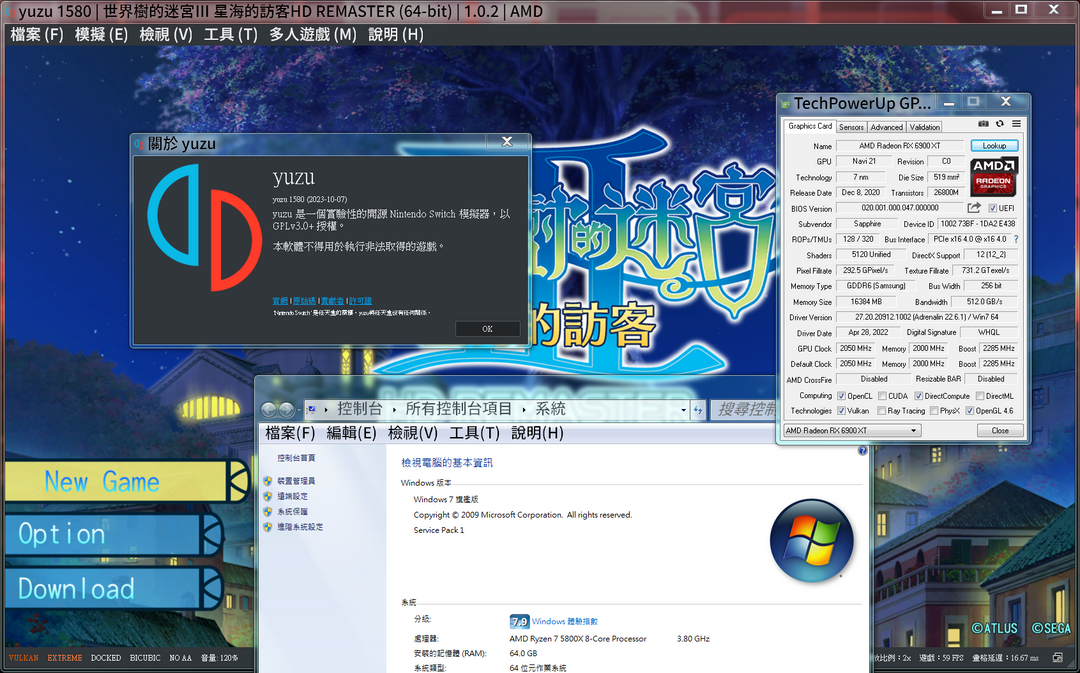Toggle the Ray Tracing checkbox
The image size is (1080, 673).
[881, 411]
